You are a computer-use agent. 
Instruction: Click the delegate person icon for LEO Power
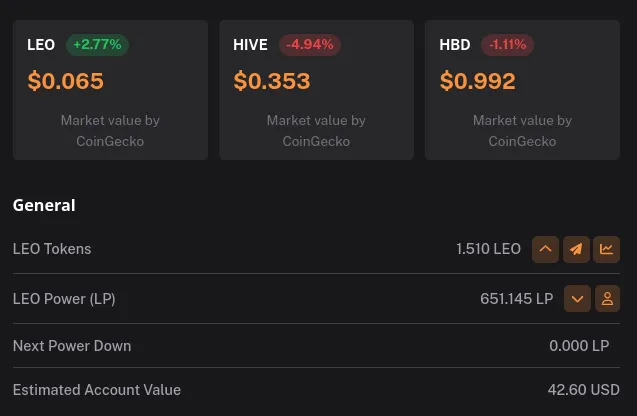coord(607,298)
